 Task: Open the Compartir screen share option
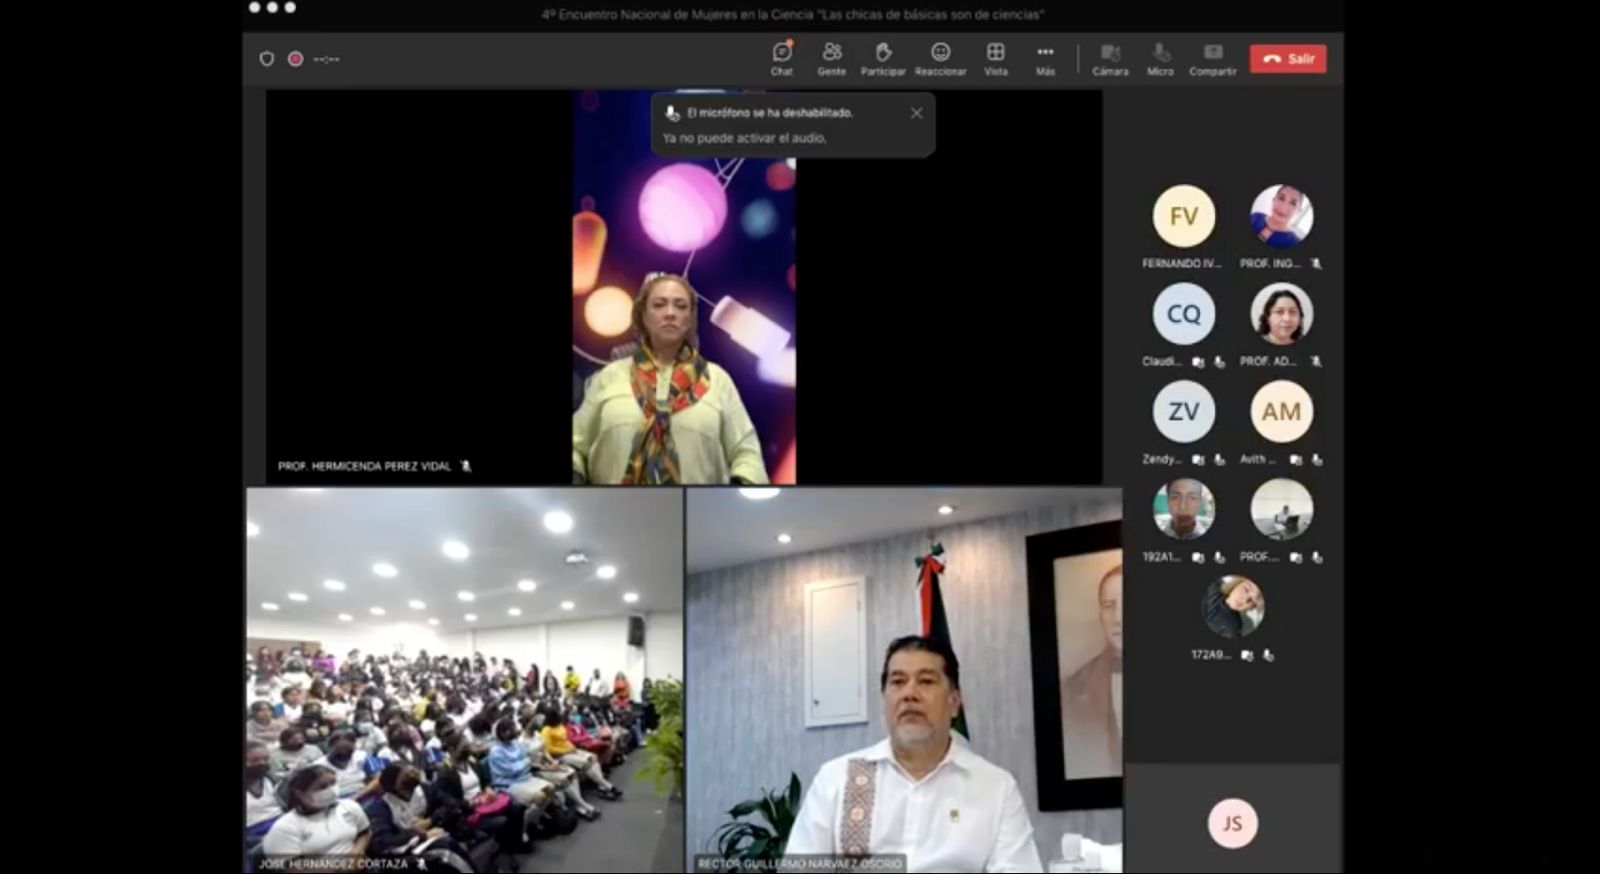click(x=1212, y=58)
